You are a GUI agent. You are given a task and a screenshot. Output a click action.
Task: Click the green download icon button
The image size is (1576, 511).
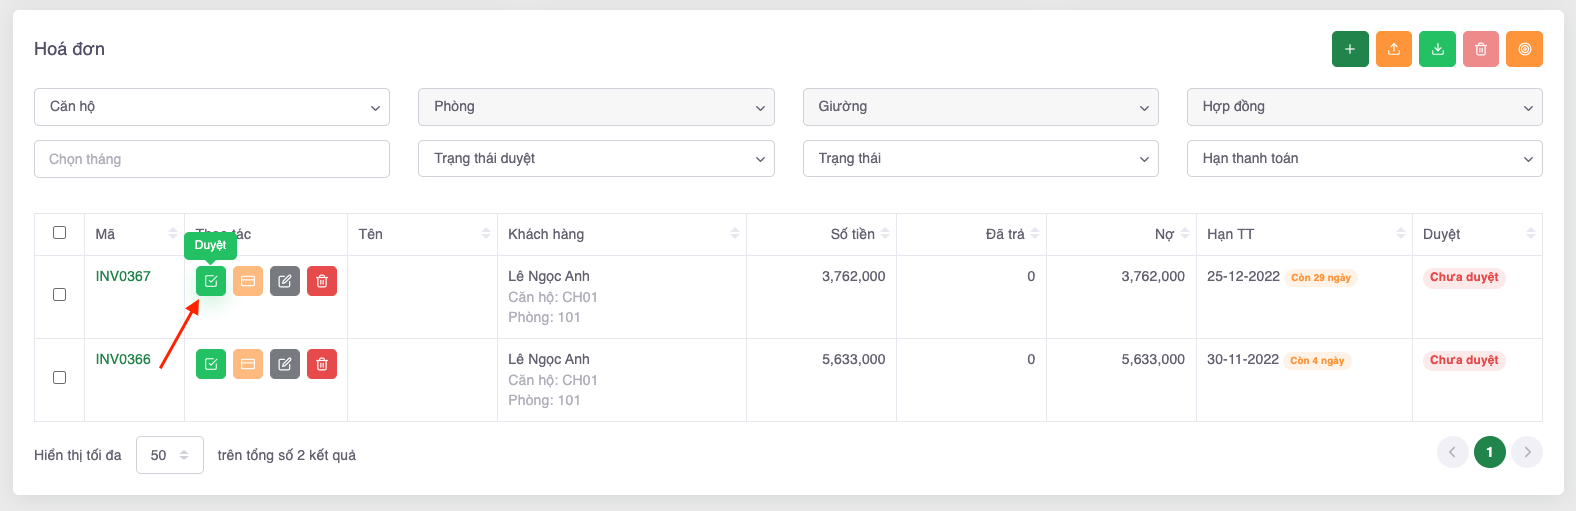1437,49
